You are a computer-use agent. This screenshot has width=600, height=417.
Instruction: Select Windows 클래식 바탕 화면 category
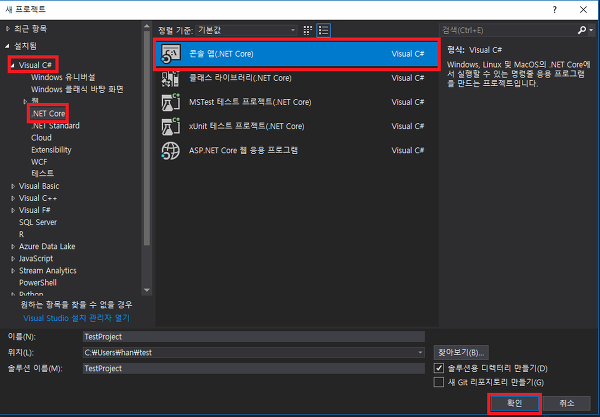(77, 90)
